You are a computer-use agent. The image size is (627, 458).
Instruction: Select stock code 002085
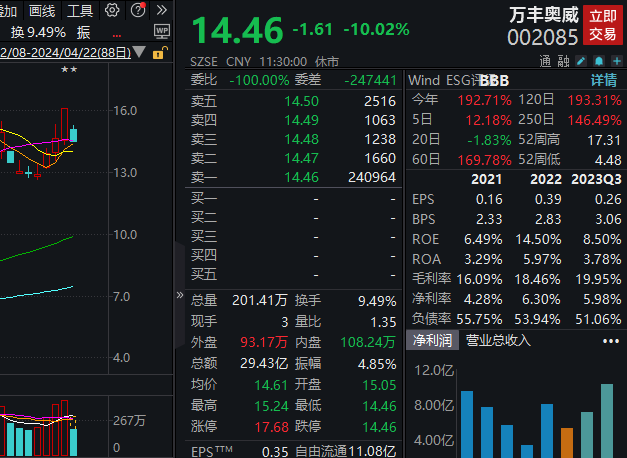pos(543,38)
